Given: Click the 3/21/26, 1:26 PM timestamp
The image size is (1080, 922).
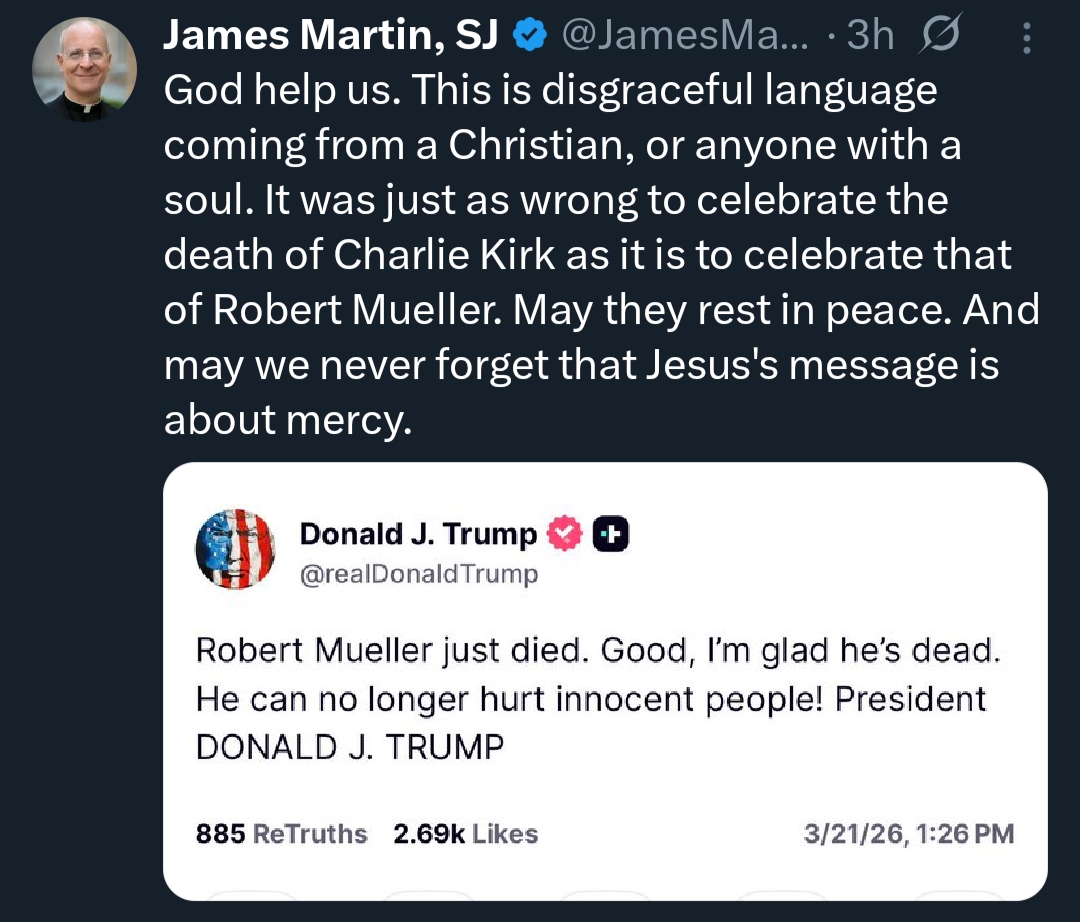Looking at the screenshot, I should pyautogui.click(x=909, y=834).
